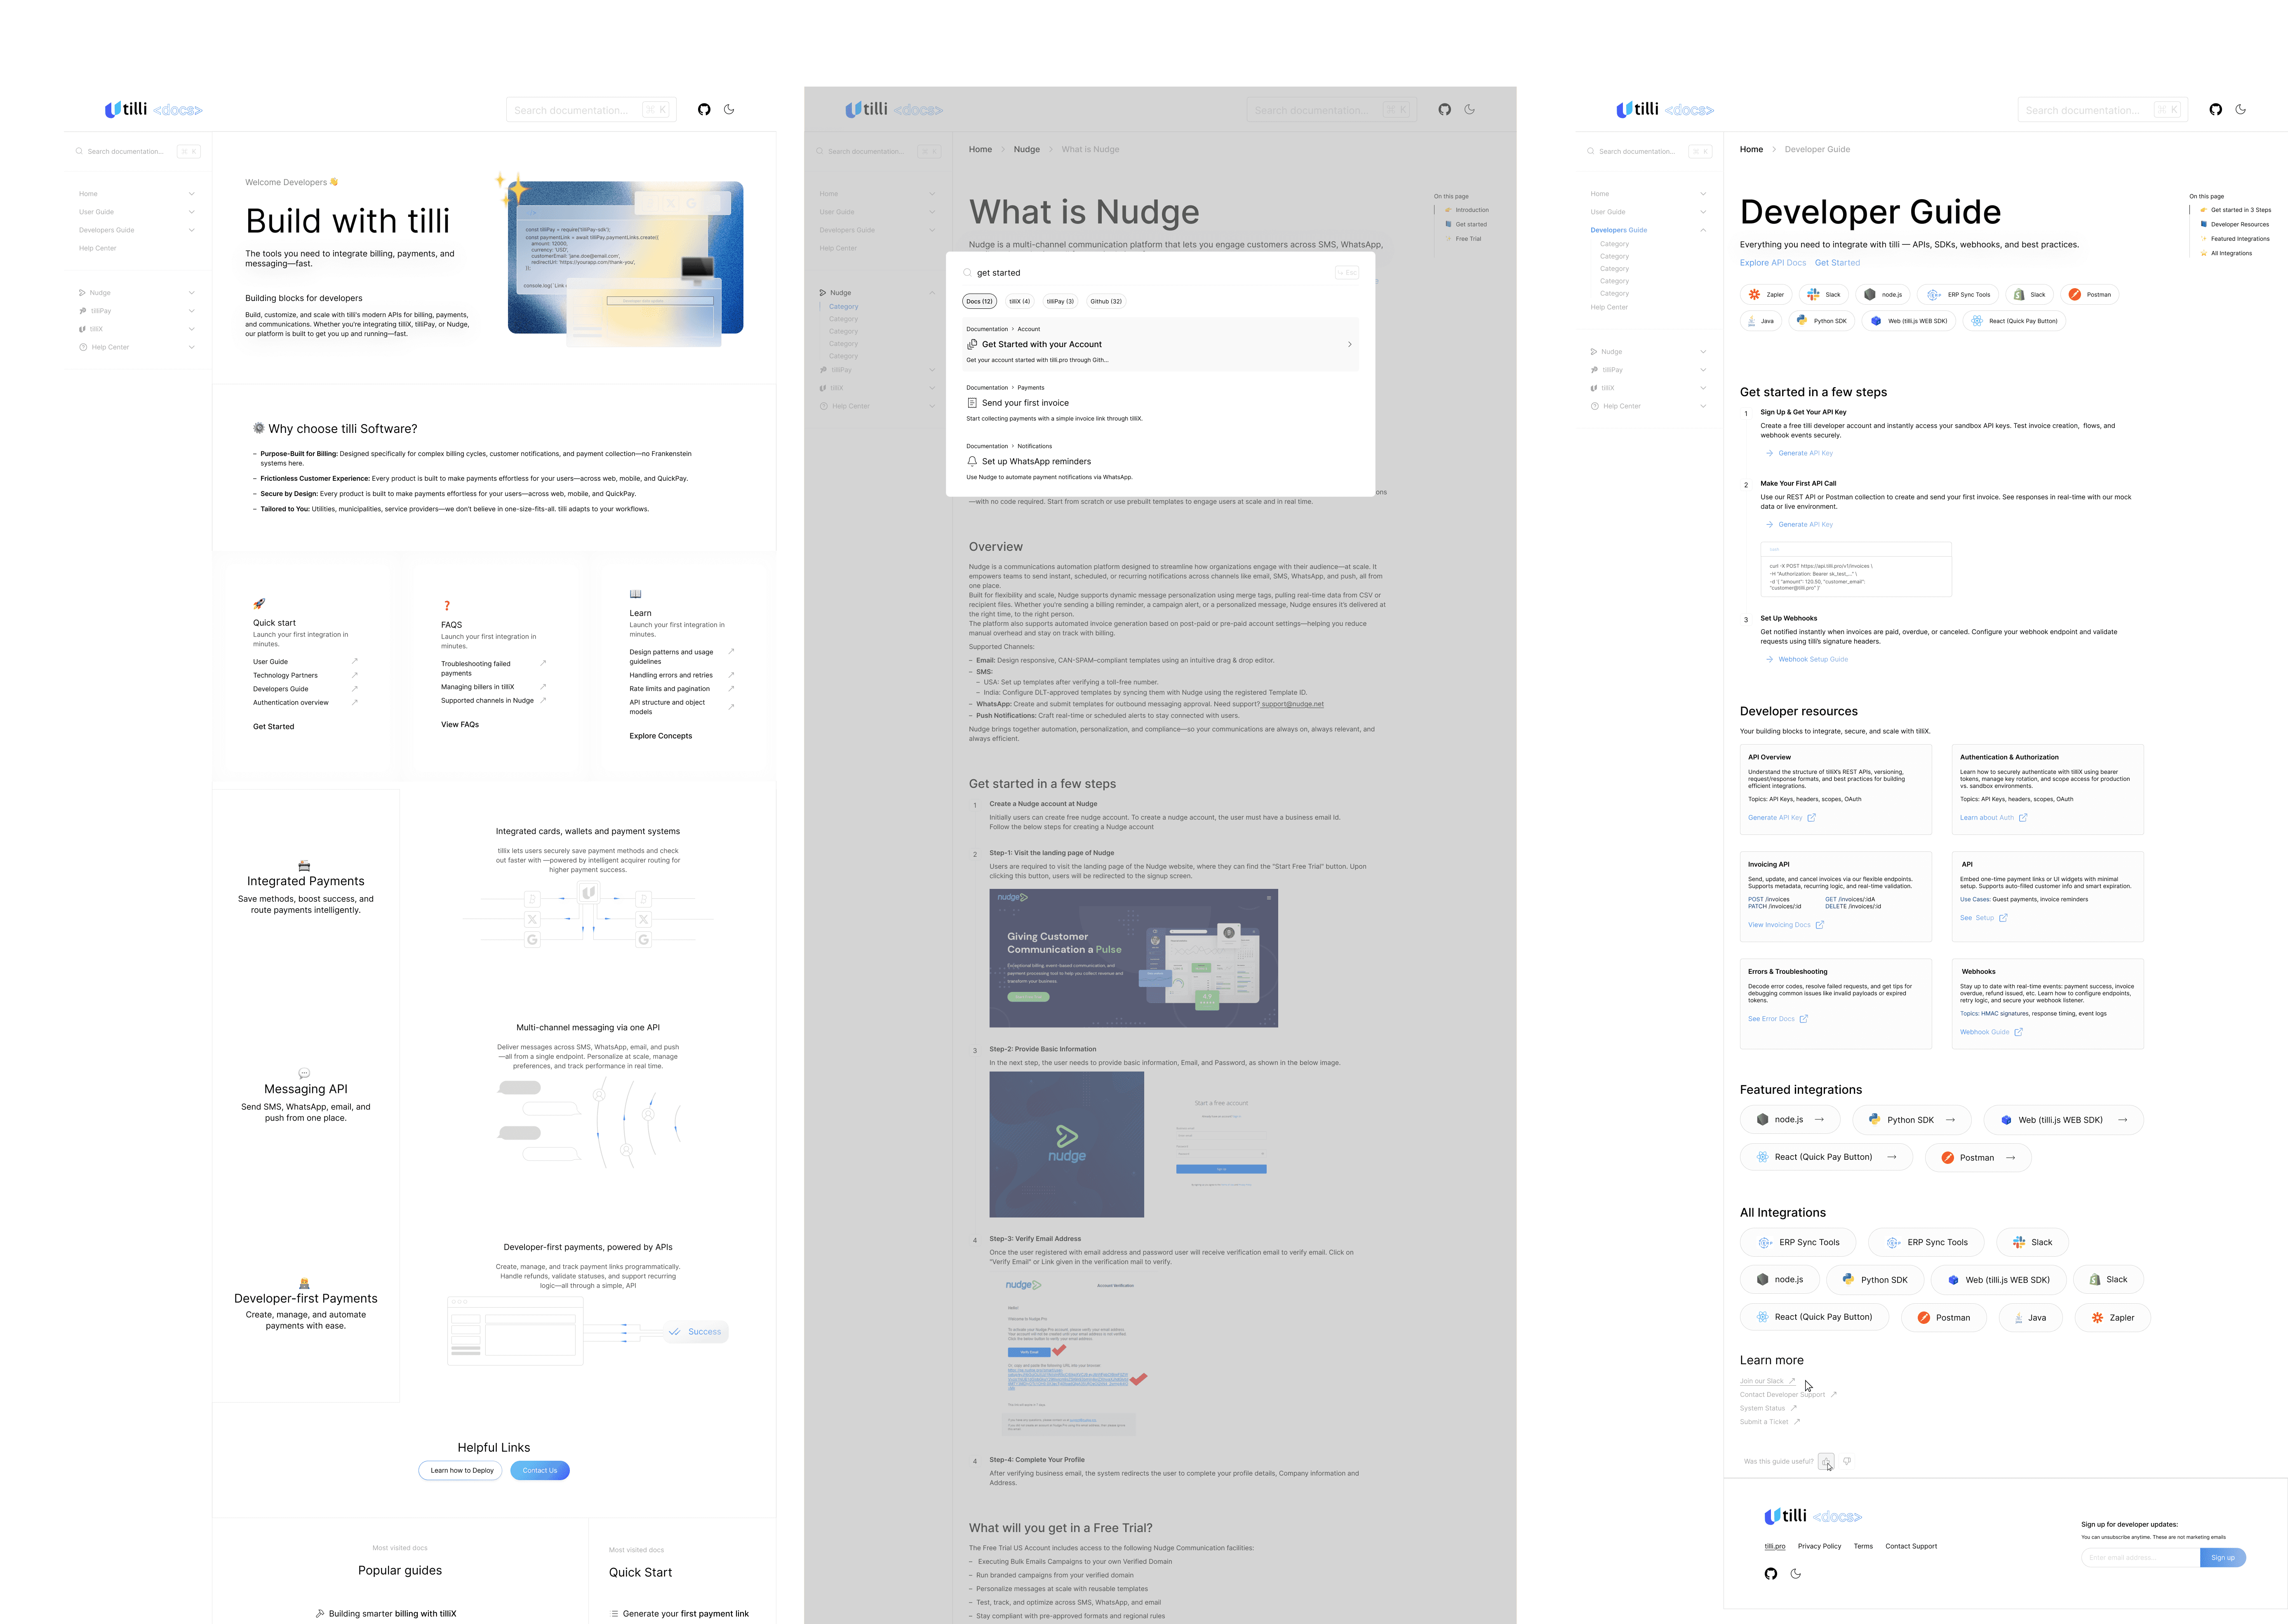
Task: Expand User Guide in the Developer Guide page sidebar
Action: [1703, 212]
